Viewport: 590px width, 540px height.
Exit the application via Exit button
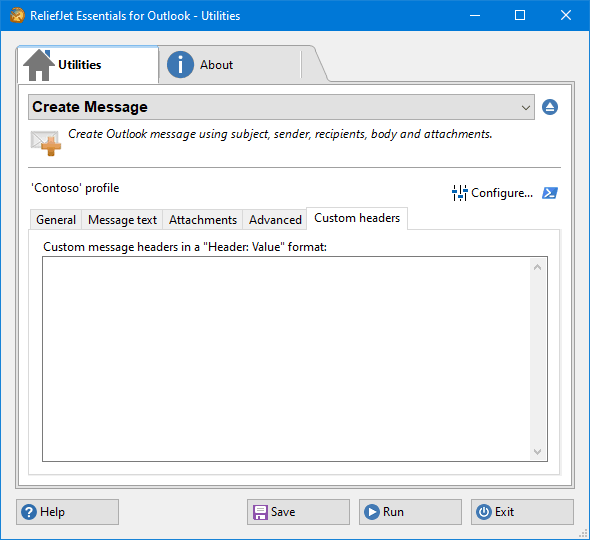click(522, 512)
